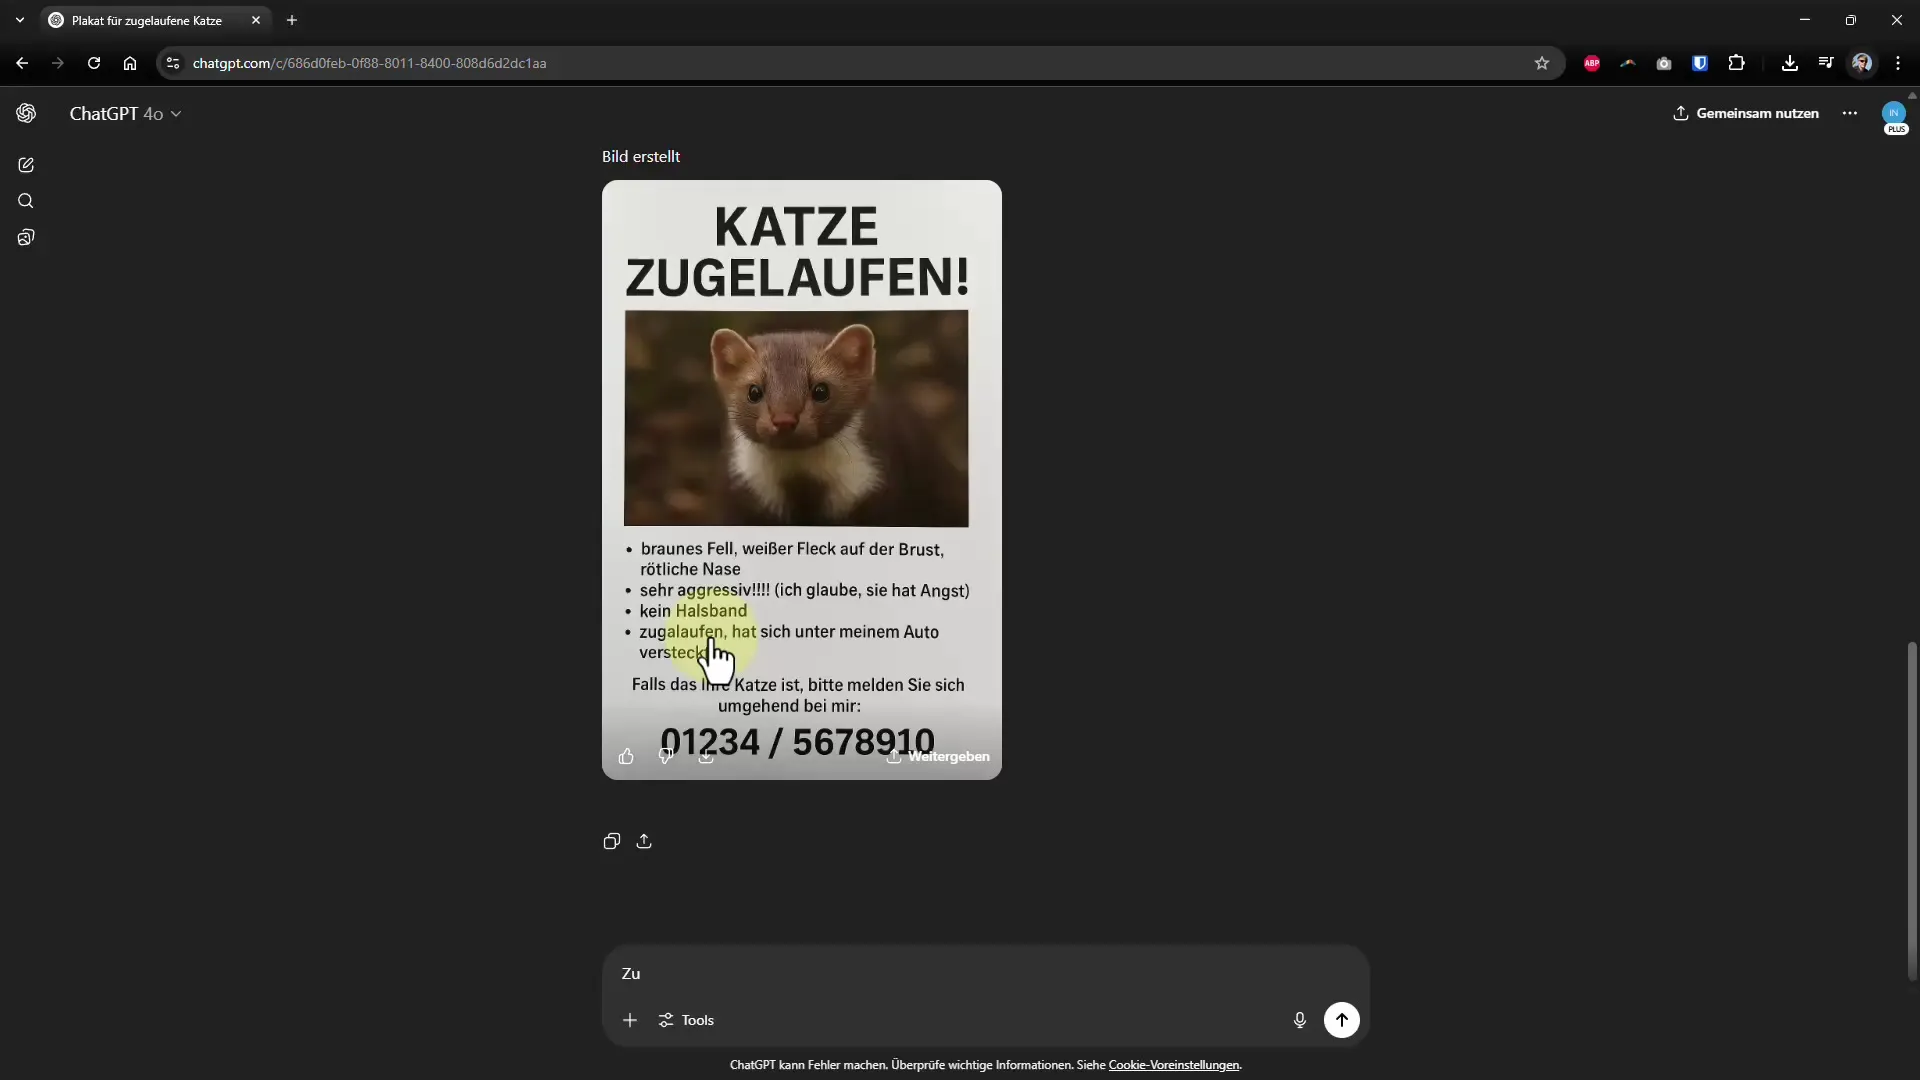
Task: Open the browser extensions puzzle icon
Action: 1737,63
